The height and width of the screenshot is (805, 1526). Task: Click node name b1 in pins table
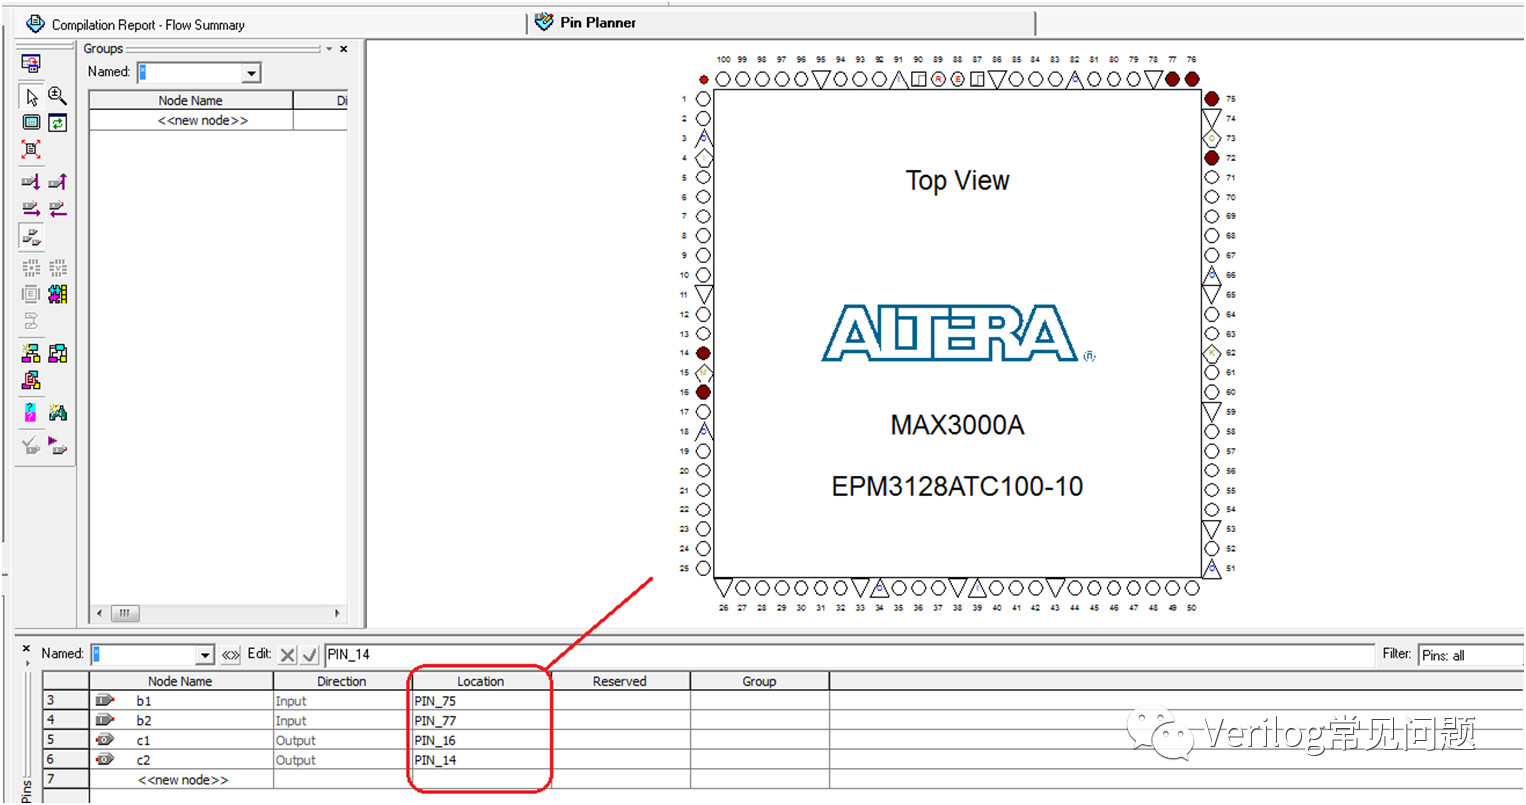pos(144,701)
